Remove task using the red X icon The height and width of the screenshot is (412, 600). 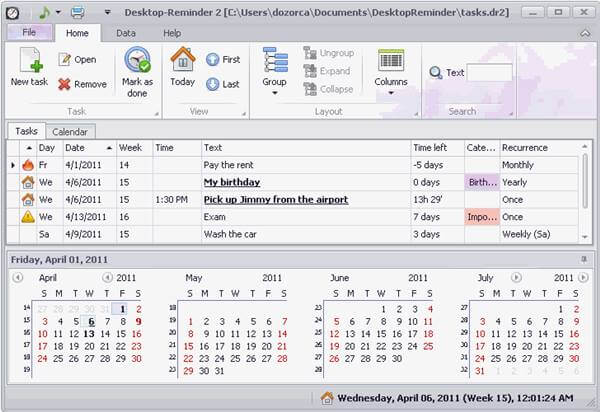pos(64,84)
